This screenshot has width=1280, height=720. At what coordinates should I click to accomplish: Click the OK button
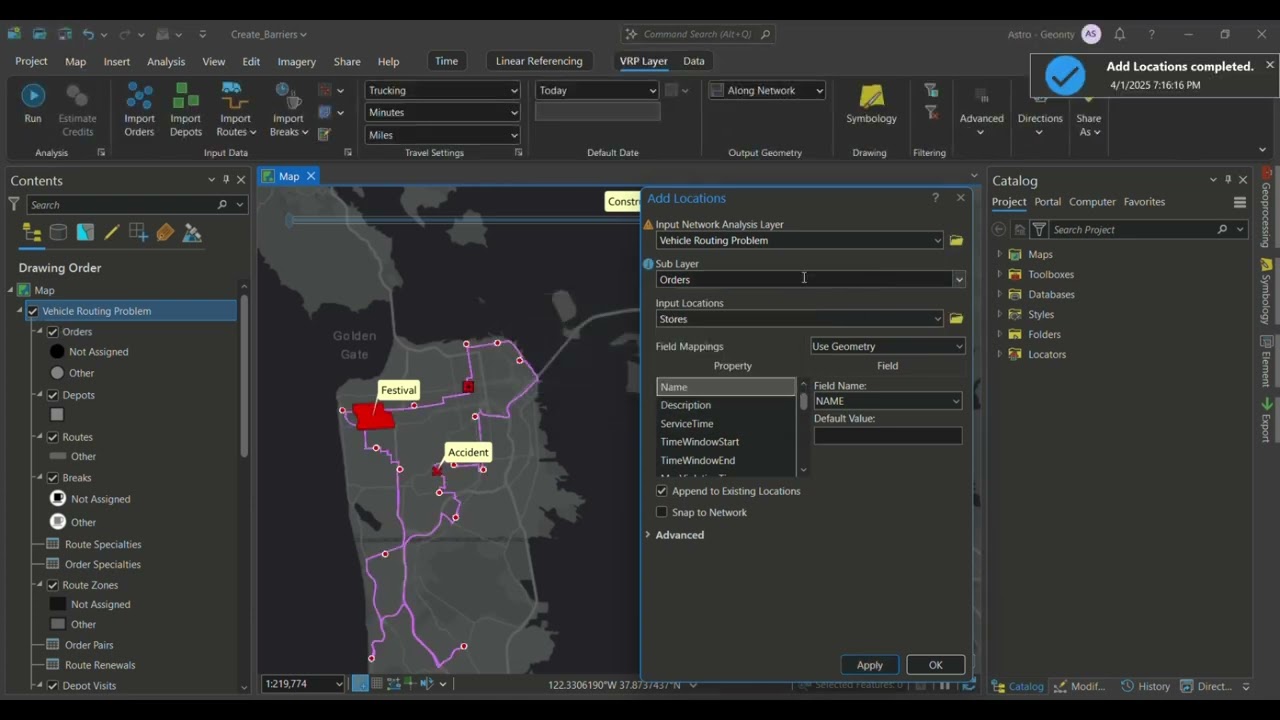(x=935, y=665)
